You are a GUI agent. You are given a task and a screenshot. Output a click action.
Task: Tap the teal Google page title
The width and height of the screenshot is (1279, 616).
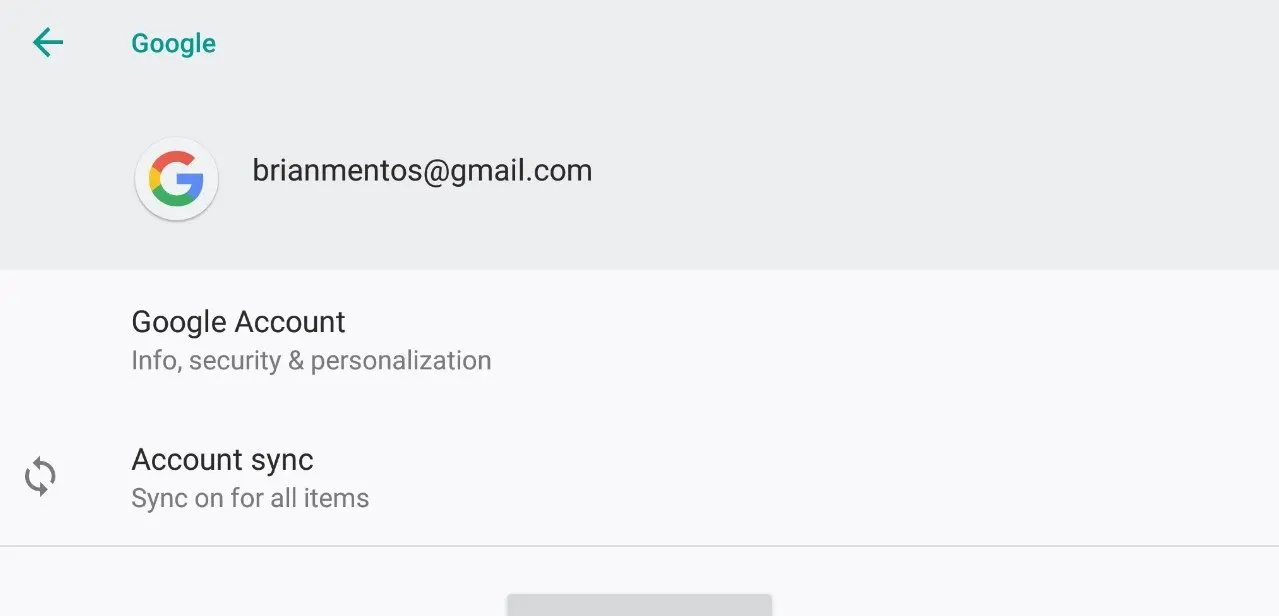174,43
